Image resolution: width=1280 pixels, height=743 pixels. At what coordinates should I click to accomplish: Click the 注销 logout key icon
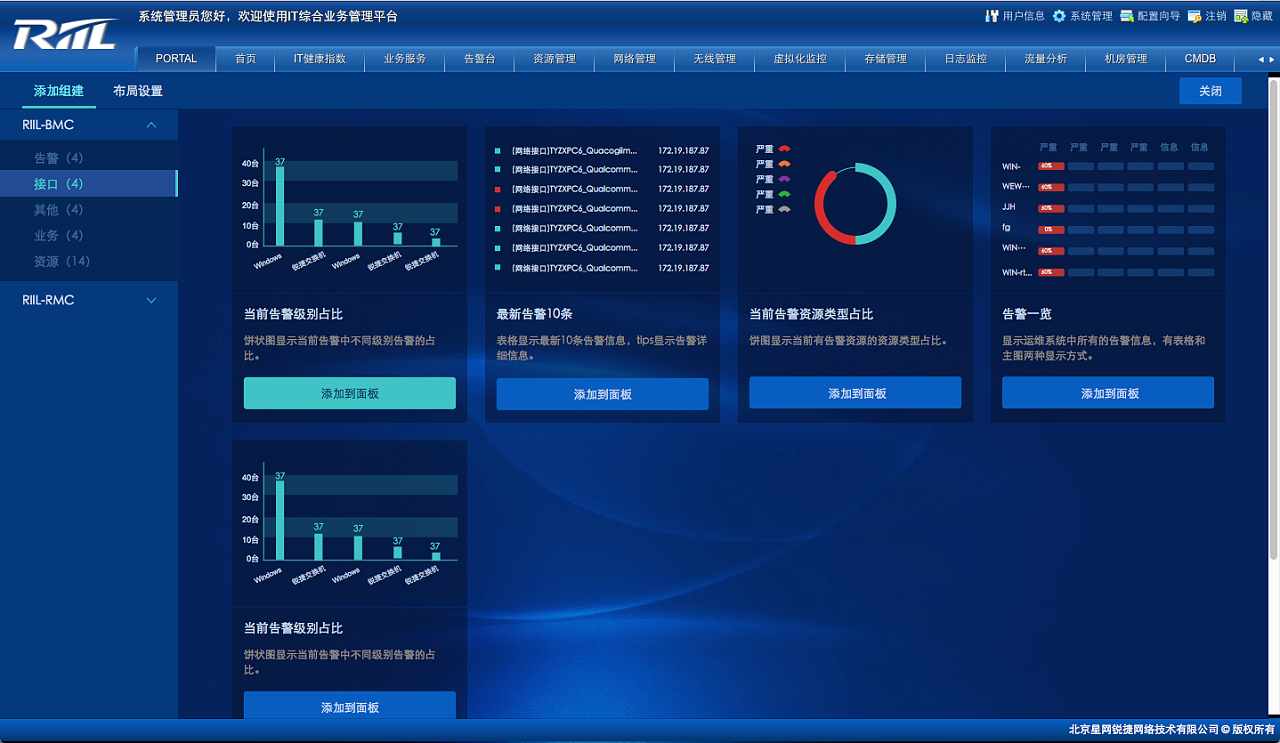point(1194,16)
